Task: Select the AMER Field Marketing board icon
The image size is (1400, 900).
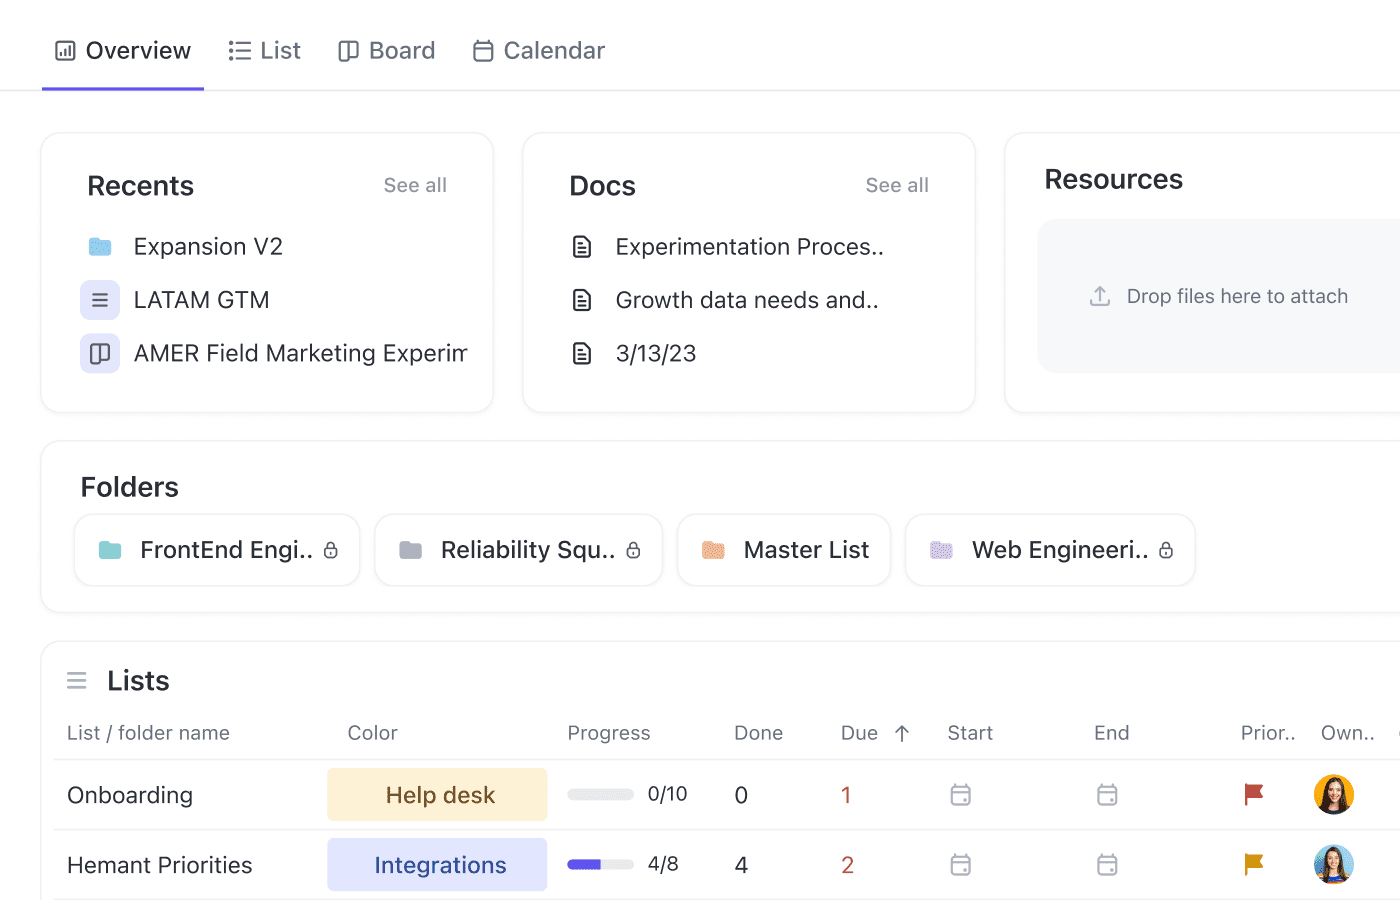Action: point(99,352)
